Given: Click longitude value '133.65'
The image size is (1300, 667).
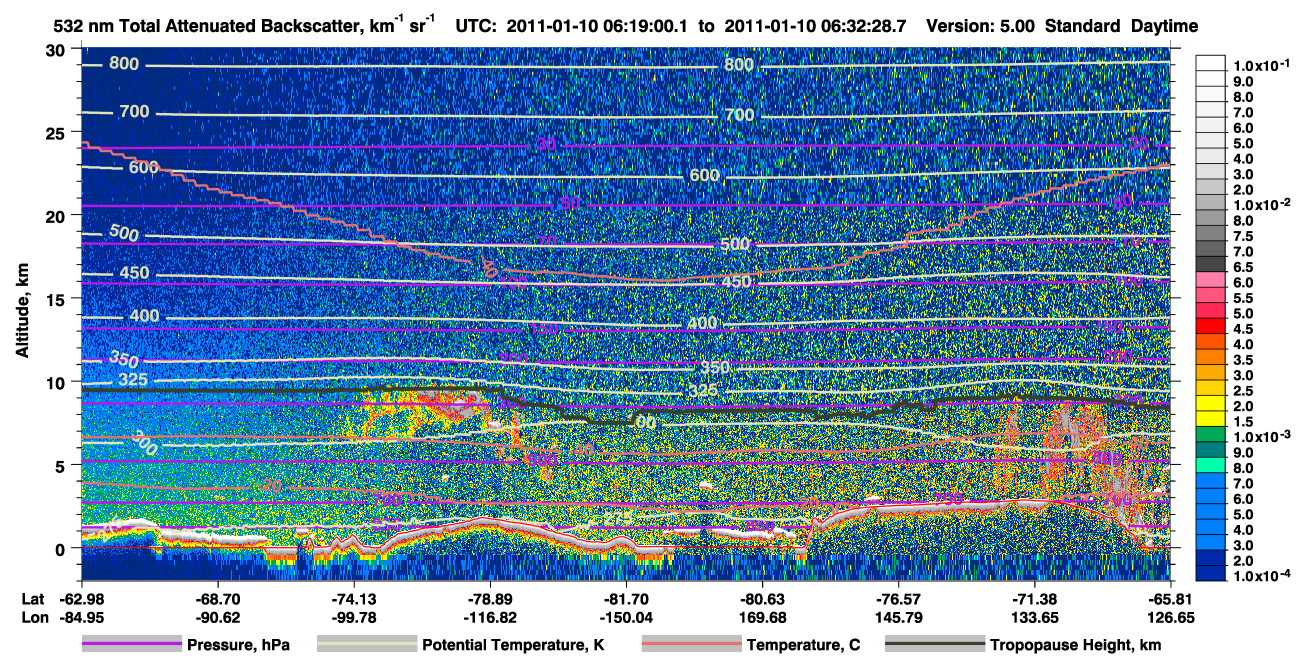Looking at the screenshot, I should (1034, 617).
